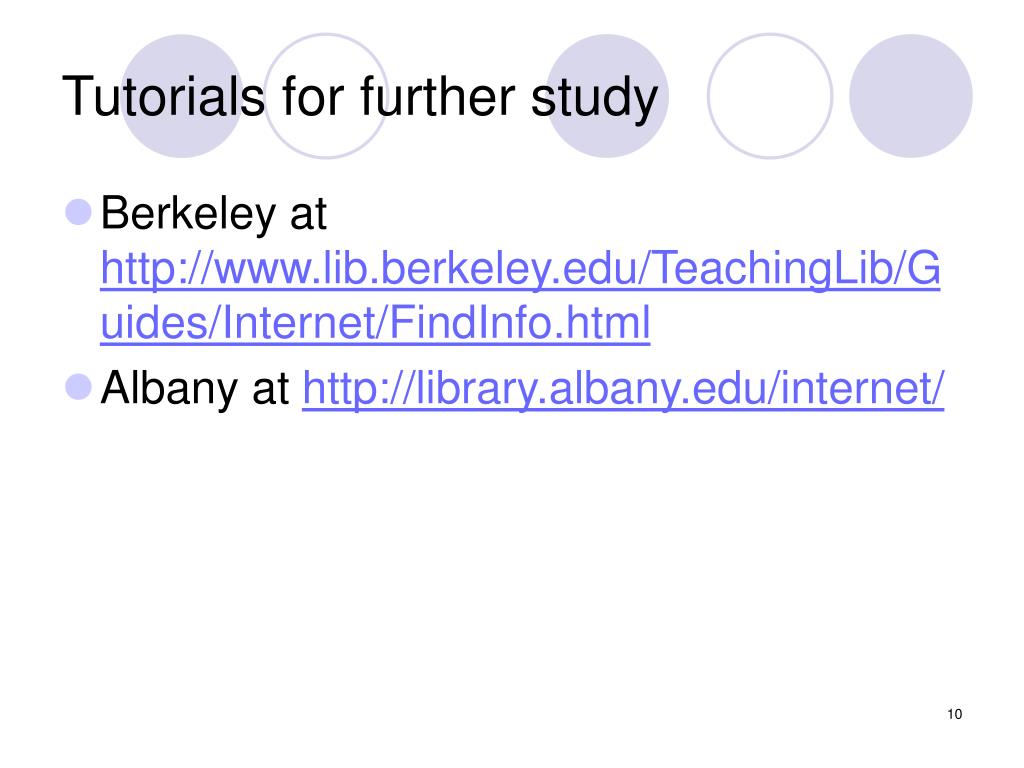Click the middle filled lavender circle
Image resolution: width=1024 pixels, height=768 pixels.
(x=608, y=95)
